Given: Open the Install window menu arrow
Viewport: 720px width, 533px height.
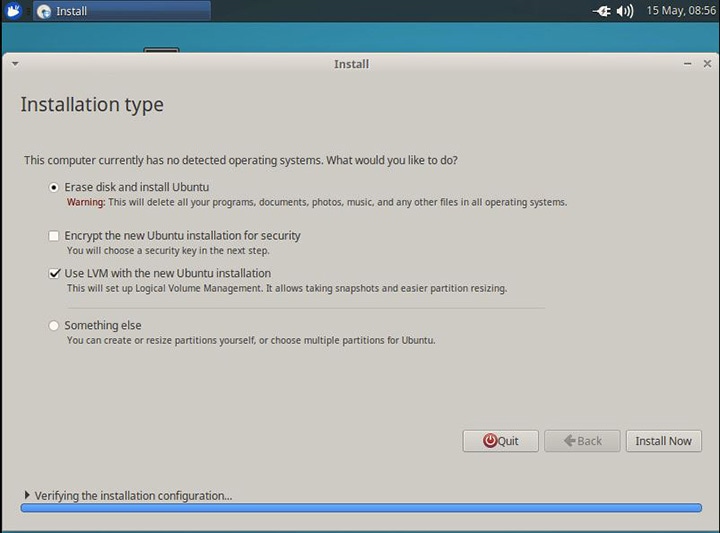Looking at the screenshot, I should point(15,64).
